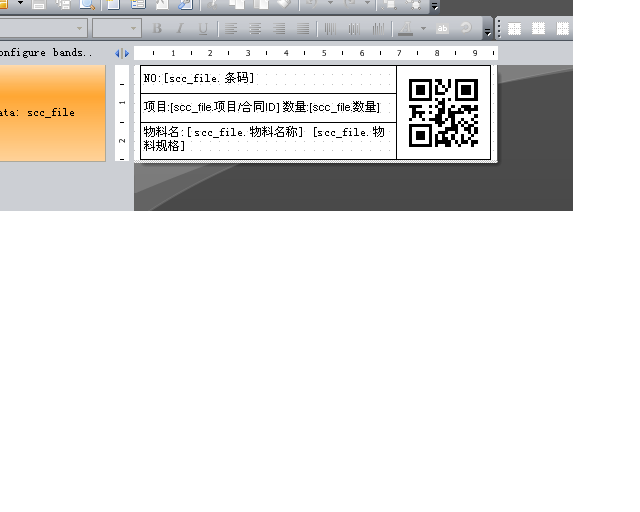This screenshot has height=512, width=640.
Task: Click first border frame icon
Action: point(514,29)
